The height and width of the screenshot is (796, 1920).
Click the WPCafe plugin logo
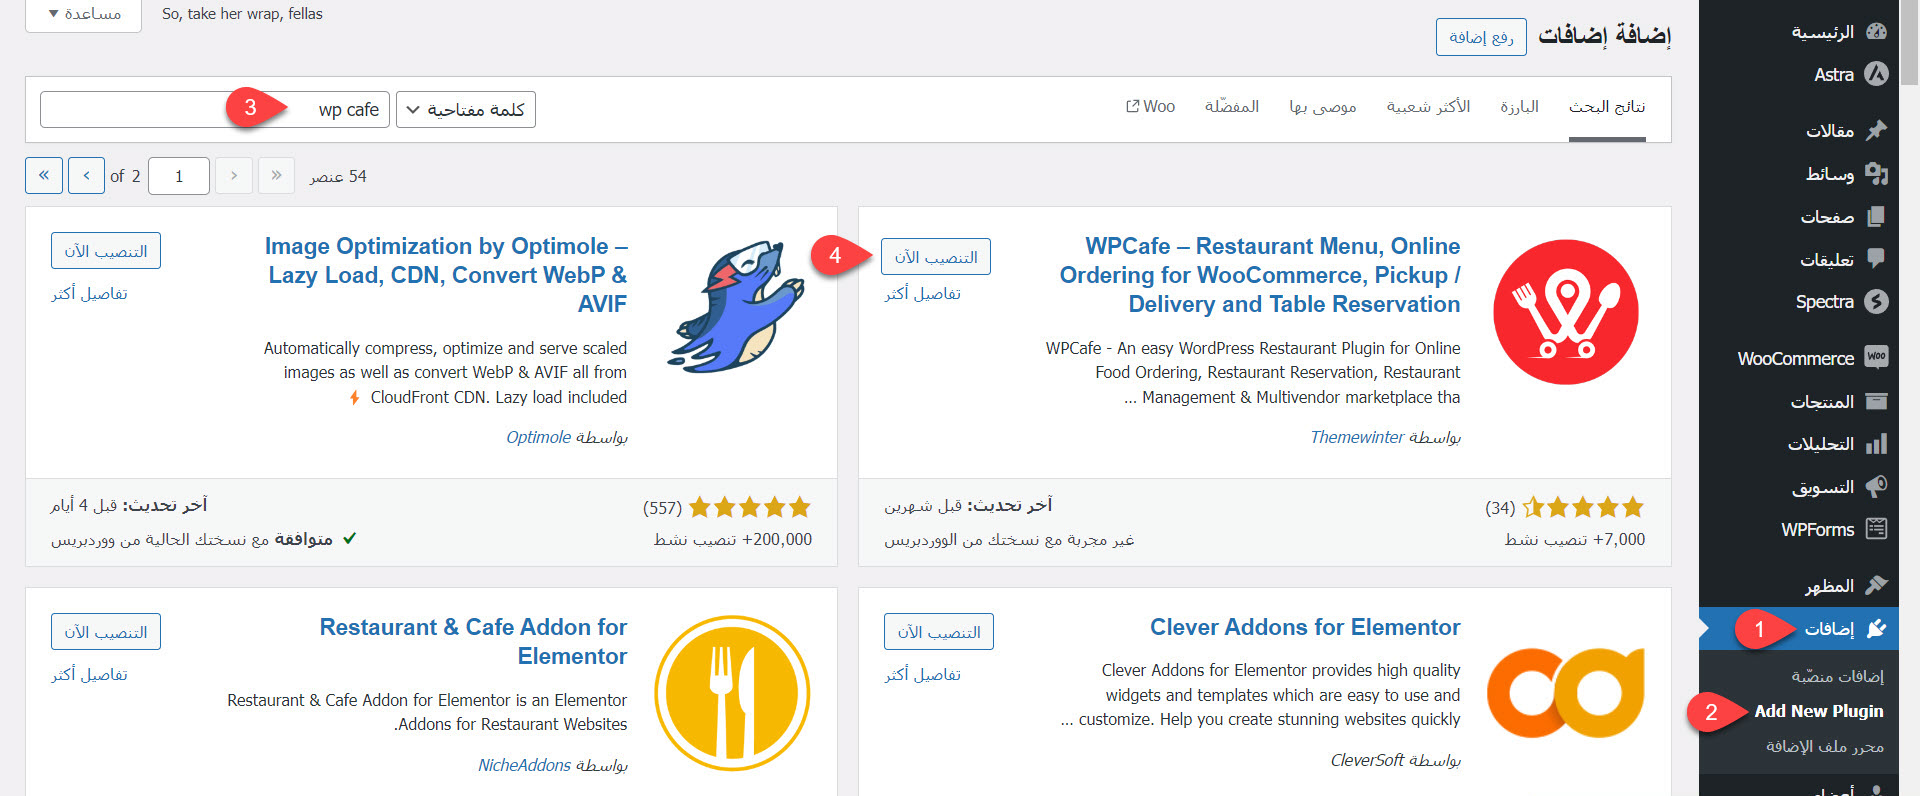(1565, 312)
